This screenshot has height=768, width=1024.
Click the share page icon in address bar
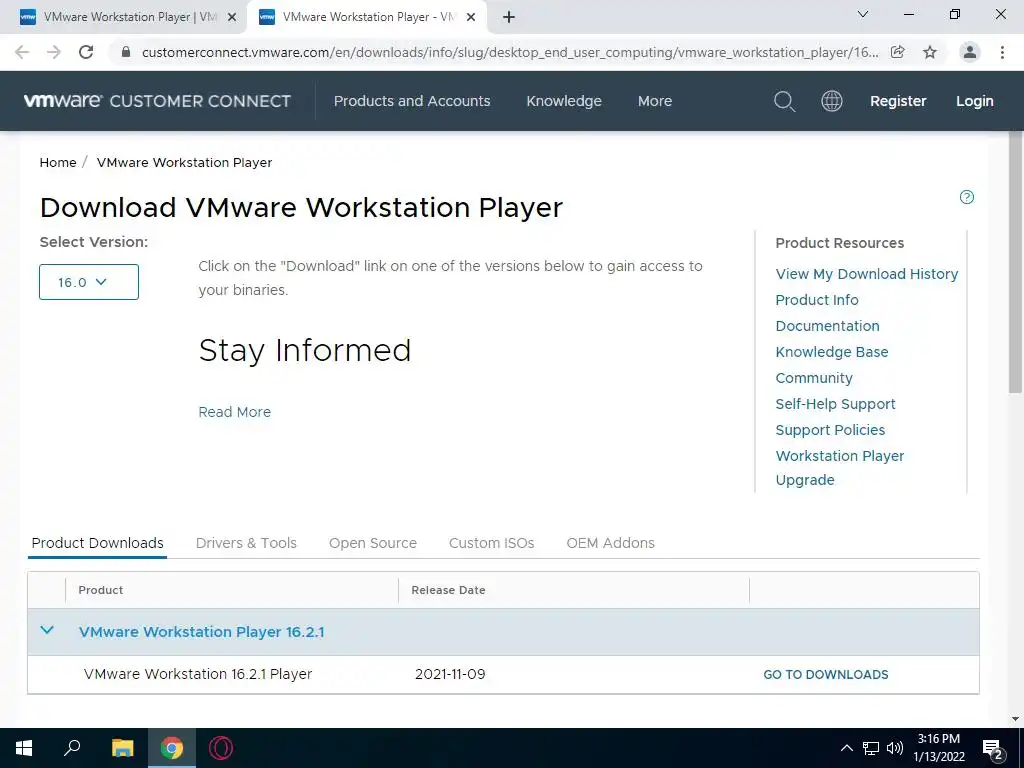tap(897, 52)
